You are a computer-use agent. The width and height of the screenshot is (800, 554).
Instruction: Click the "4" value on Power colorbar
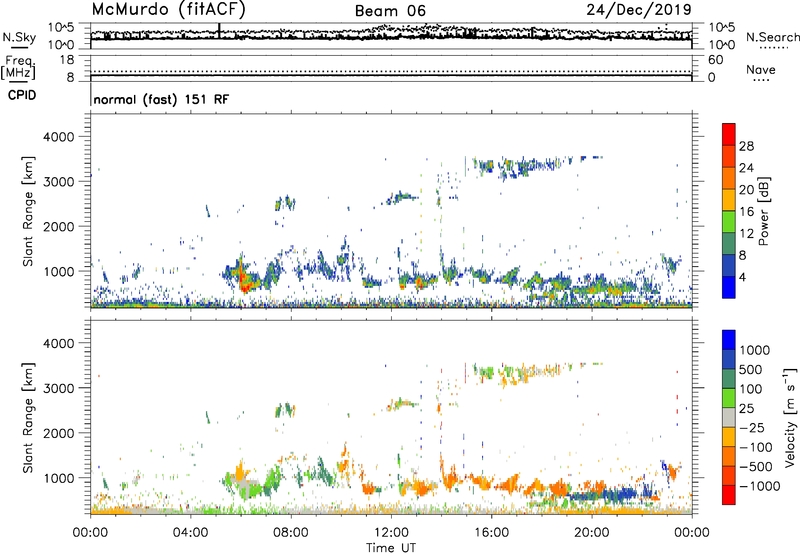click(x=743, y=278)
